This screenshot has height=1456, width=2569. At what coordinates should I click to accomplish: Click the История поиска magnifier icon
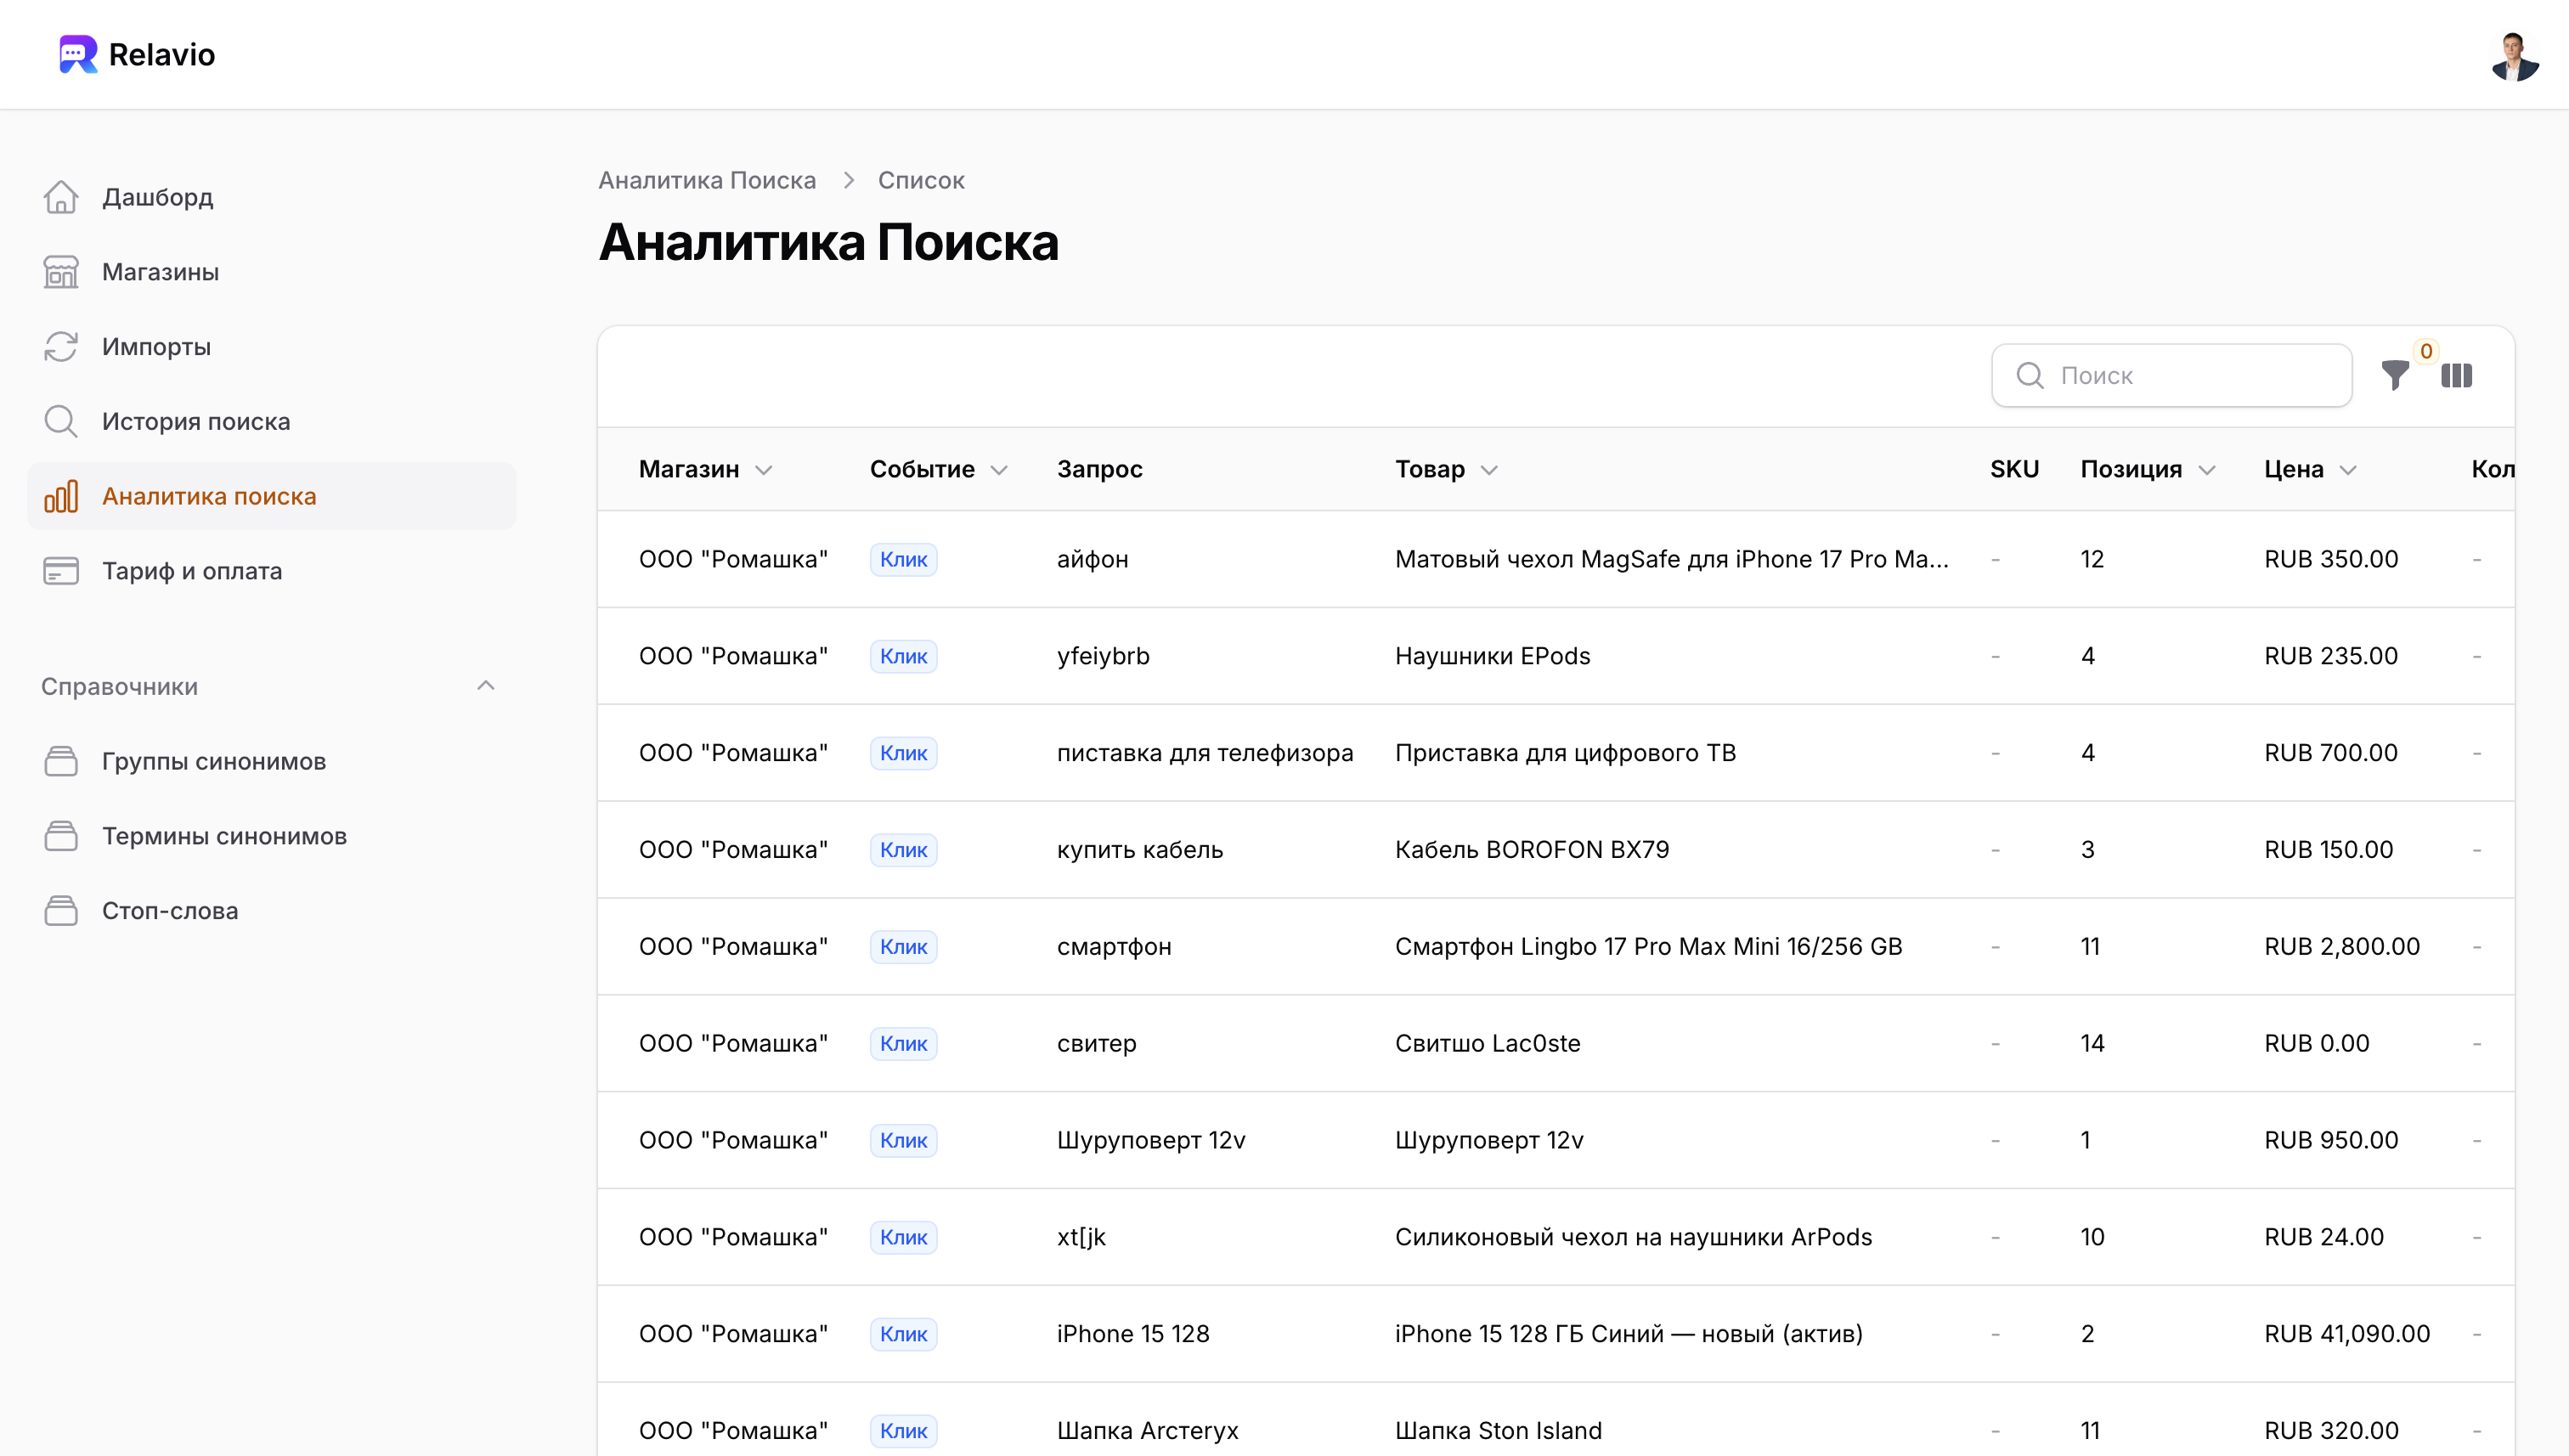61,421
